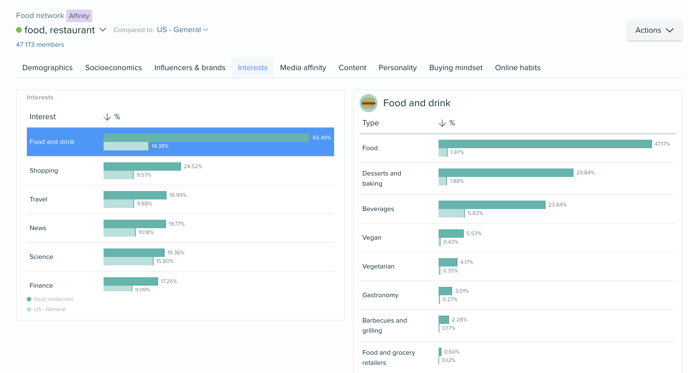
Task: Click the Affinity badge
Action: click(x=79, y=16)
